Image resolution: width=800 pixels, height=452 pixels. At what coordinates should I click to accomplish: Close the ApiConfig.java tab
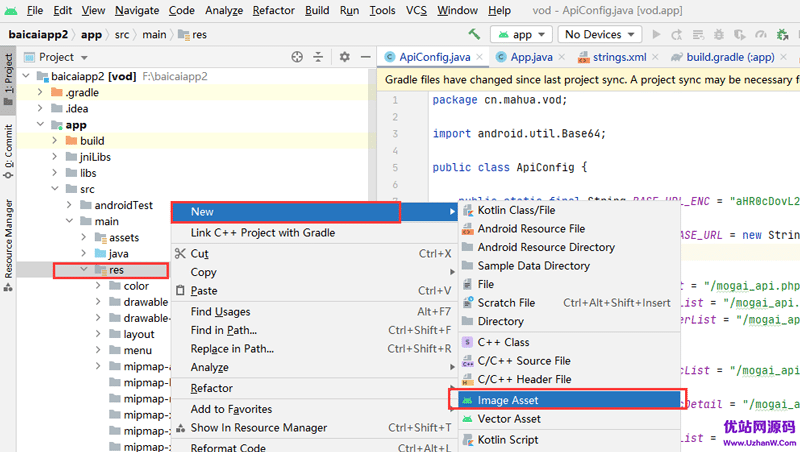(480, 57)
